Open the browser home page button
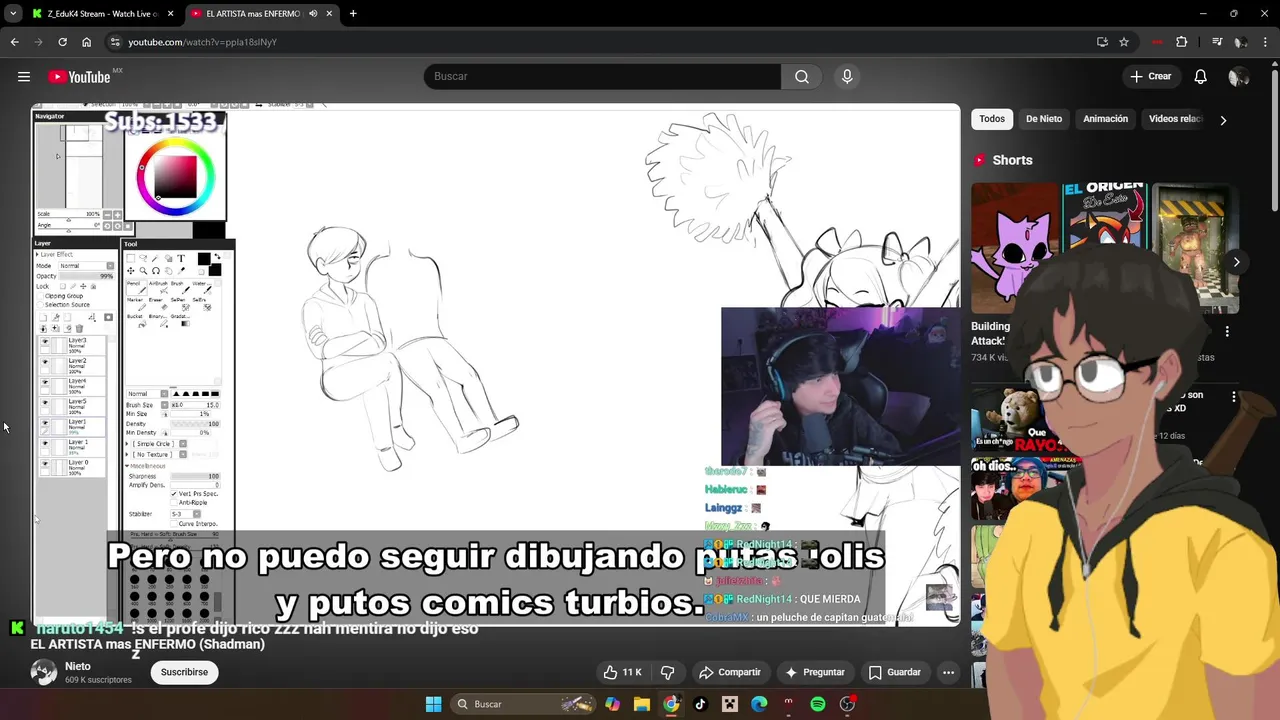1280x720 pixels. click(x=87, y=42)
